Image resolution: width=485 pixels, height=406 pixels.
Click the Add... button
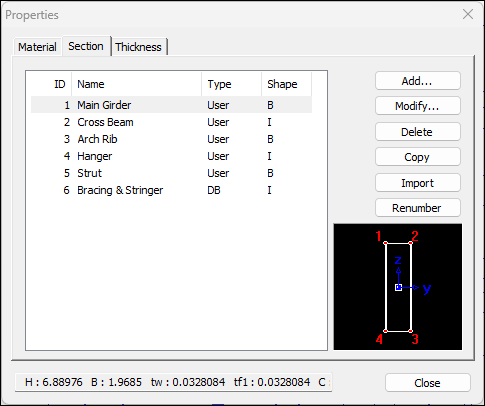click(x=418, y=81)
